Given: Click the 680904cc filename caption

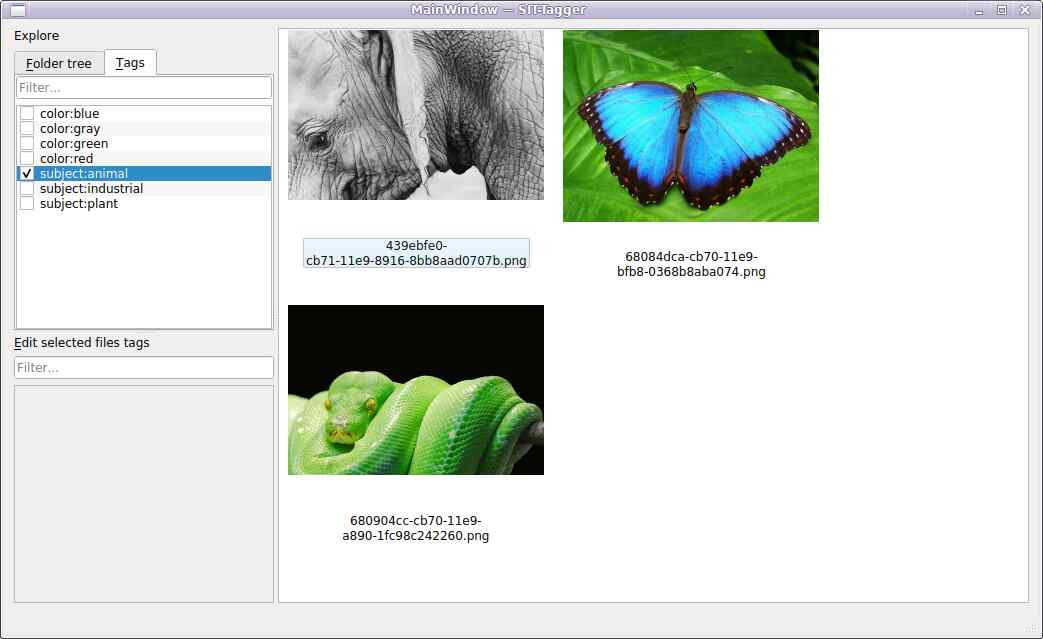Looking at the screenshot, I should click(416, 528).
